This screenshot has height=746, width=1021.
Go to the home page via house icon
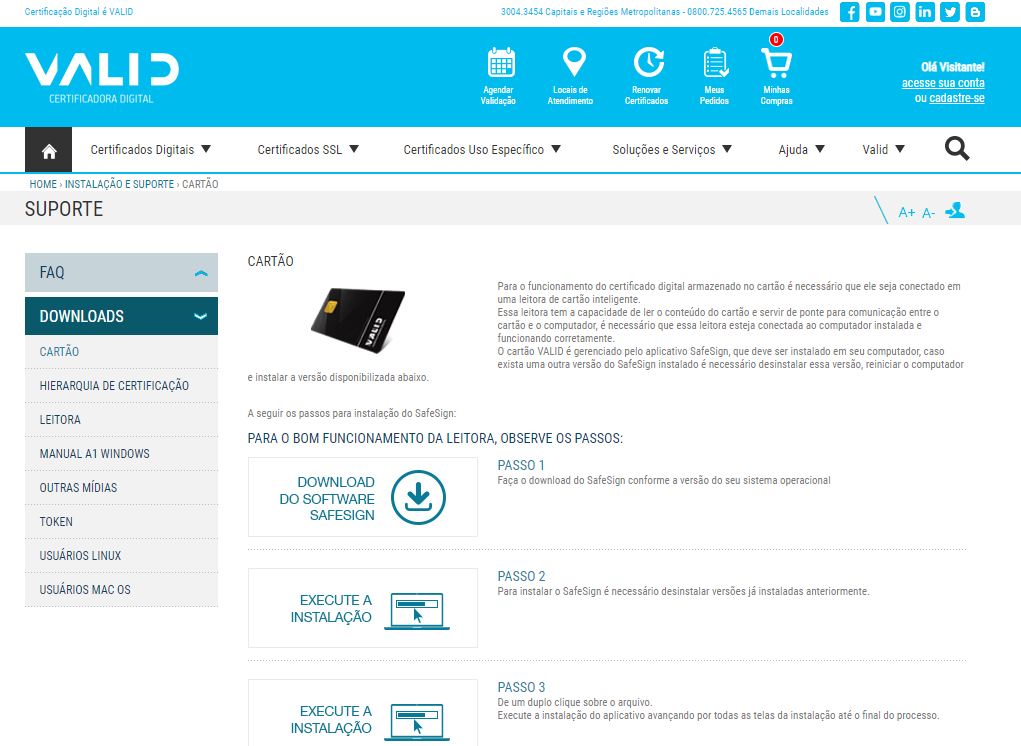(x=49, y=150)
